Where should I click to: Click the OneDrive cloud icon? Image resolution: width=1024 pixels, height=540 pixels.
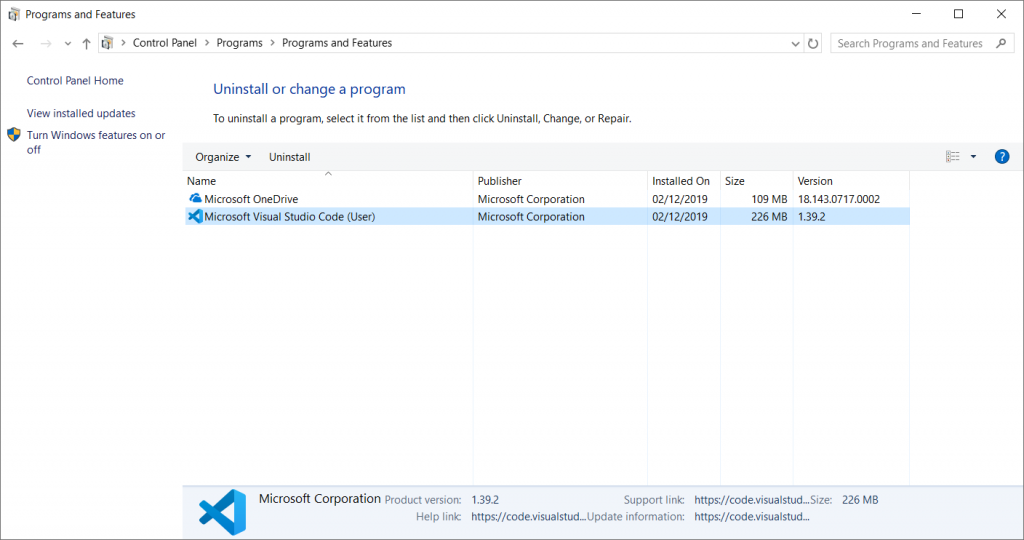pyautogui.click(x=195, y=198)
